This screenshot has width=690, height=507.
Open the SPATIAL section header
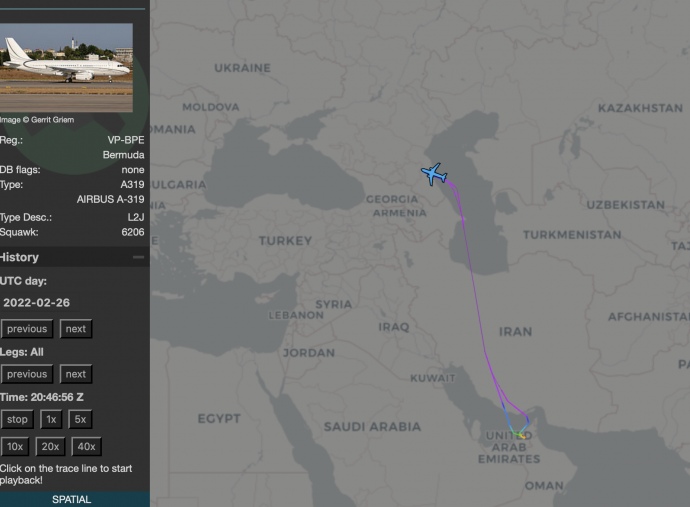tap(71, 499)
